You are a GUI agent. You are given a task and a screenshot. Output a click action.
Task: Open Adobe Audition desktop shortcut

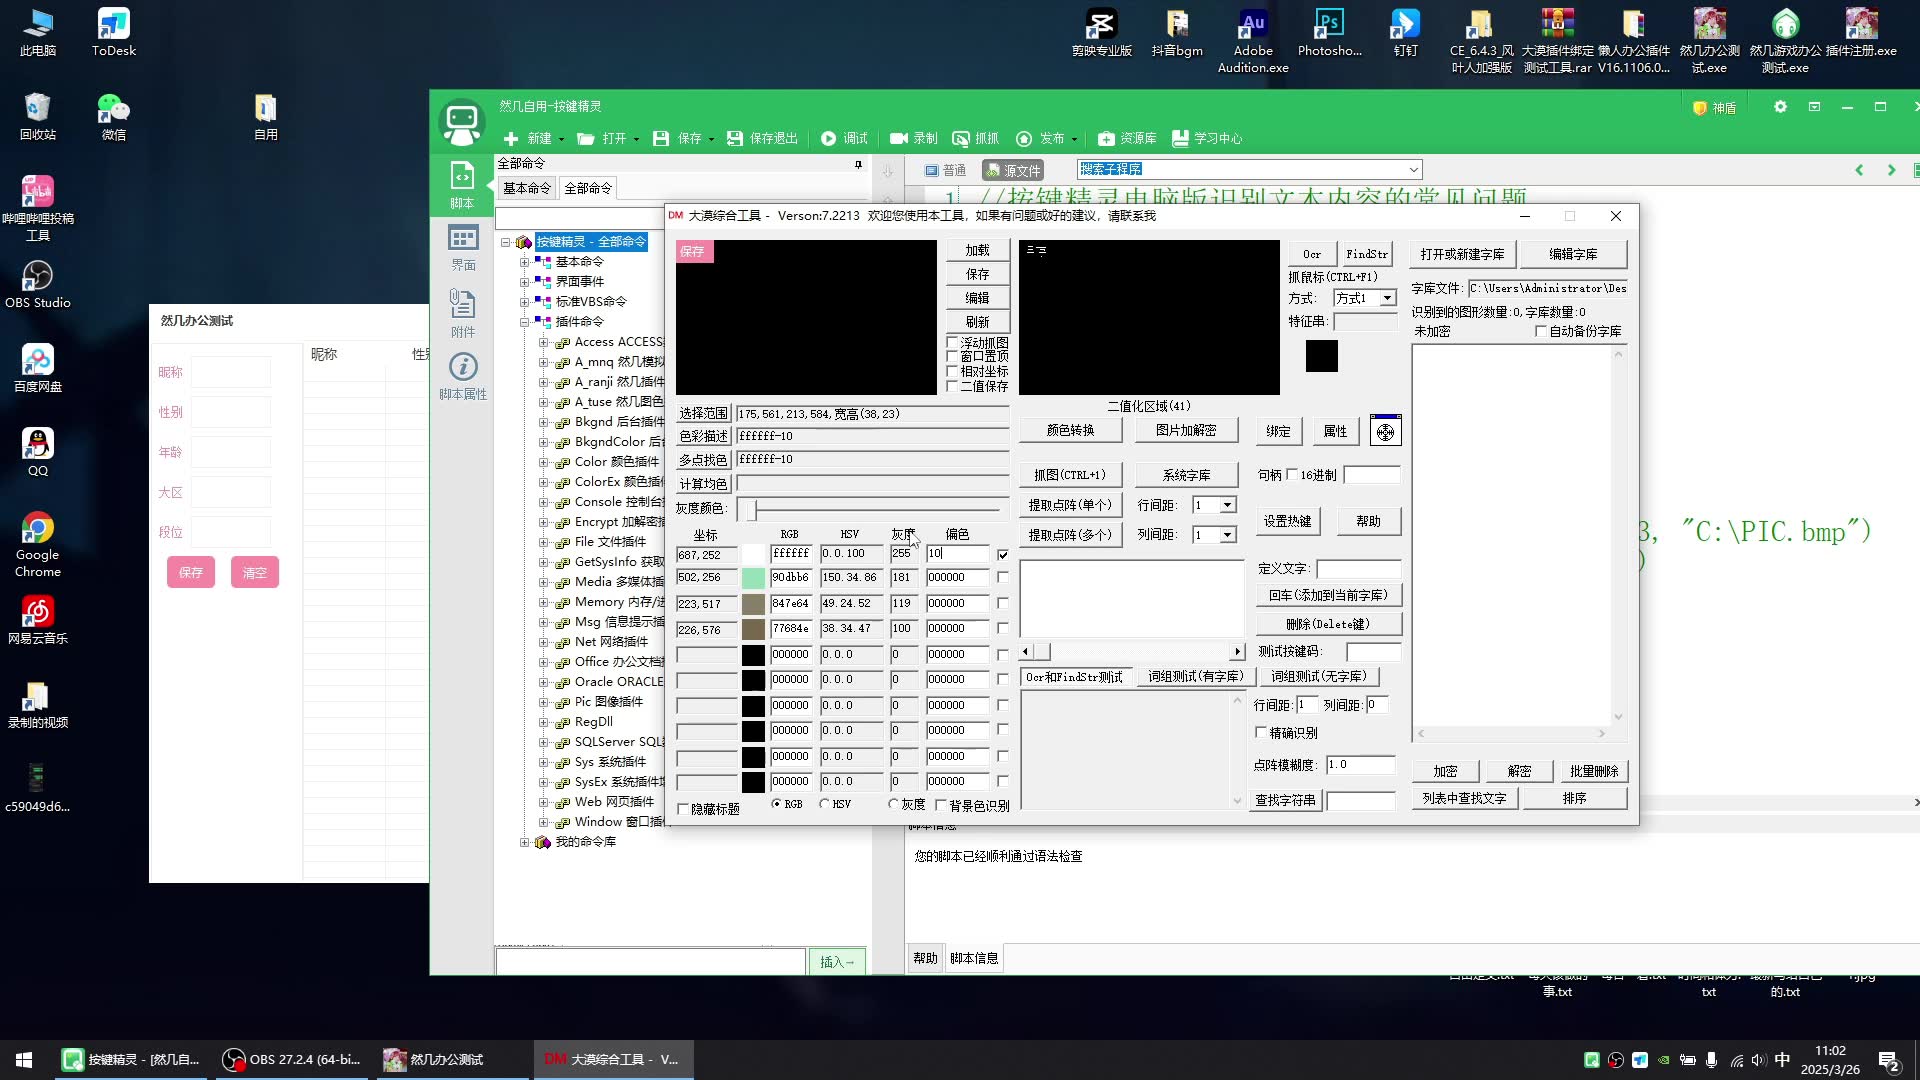point(1253,40)
